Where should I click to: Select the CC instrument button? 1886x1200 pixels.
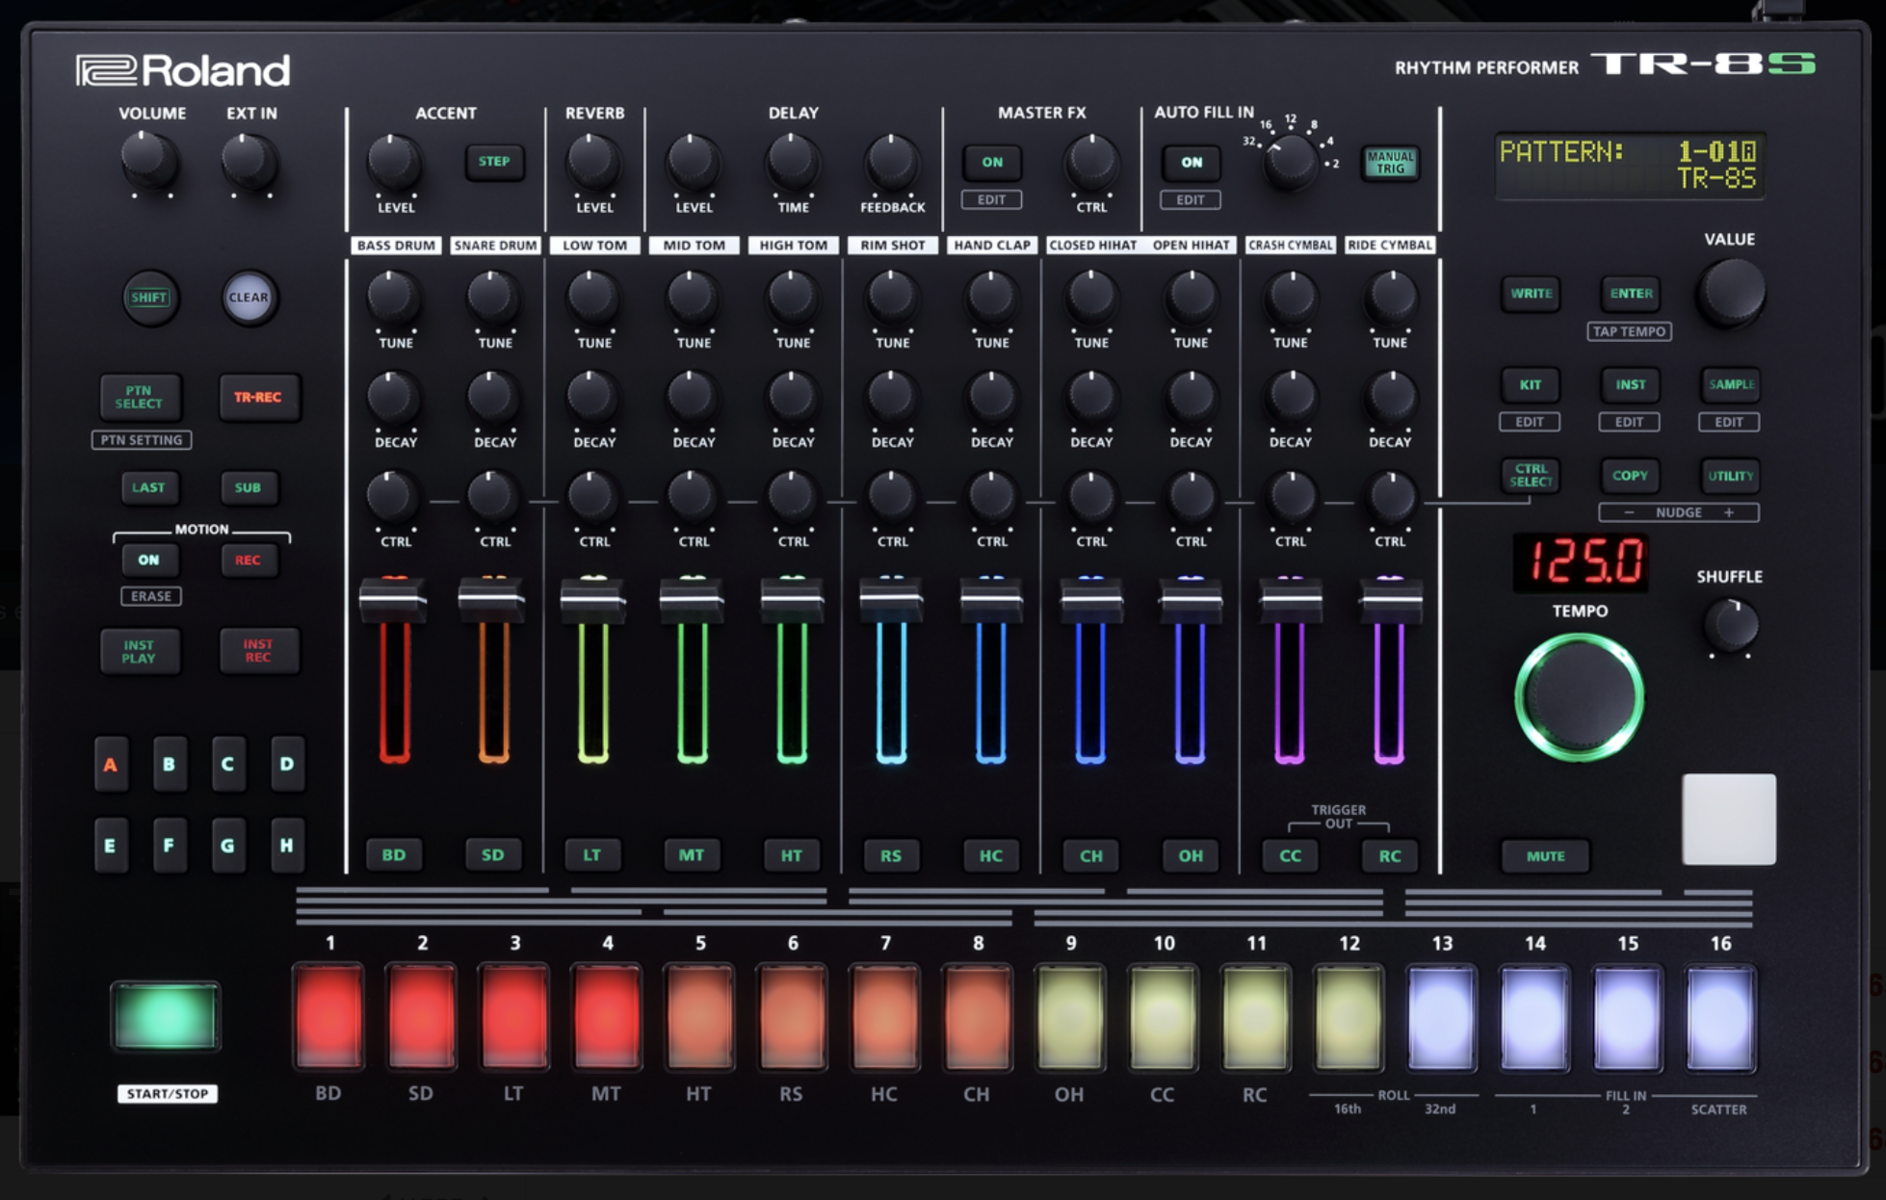[1290, 855]
